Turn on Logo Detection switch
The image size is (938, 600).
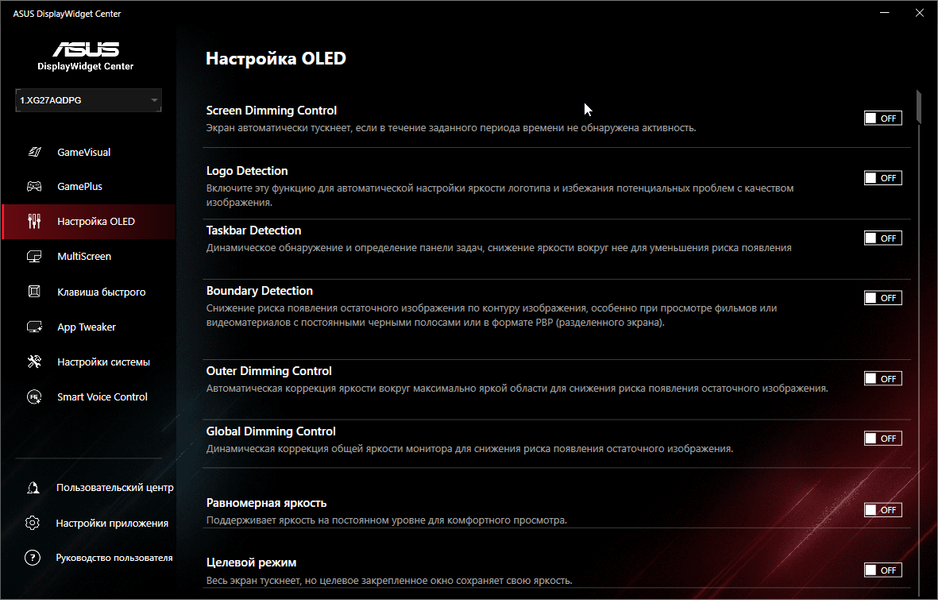click(882, 178)
